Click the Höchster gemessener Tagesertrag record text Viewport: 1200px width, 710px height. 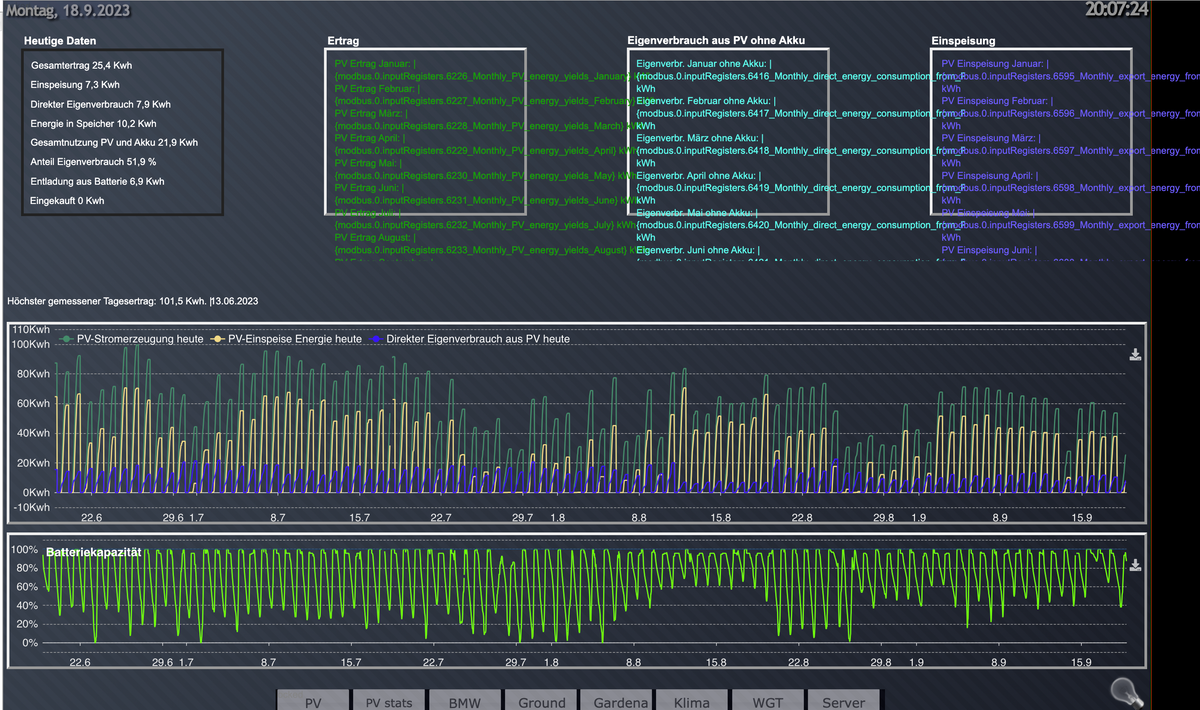(133, 300)
